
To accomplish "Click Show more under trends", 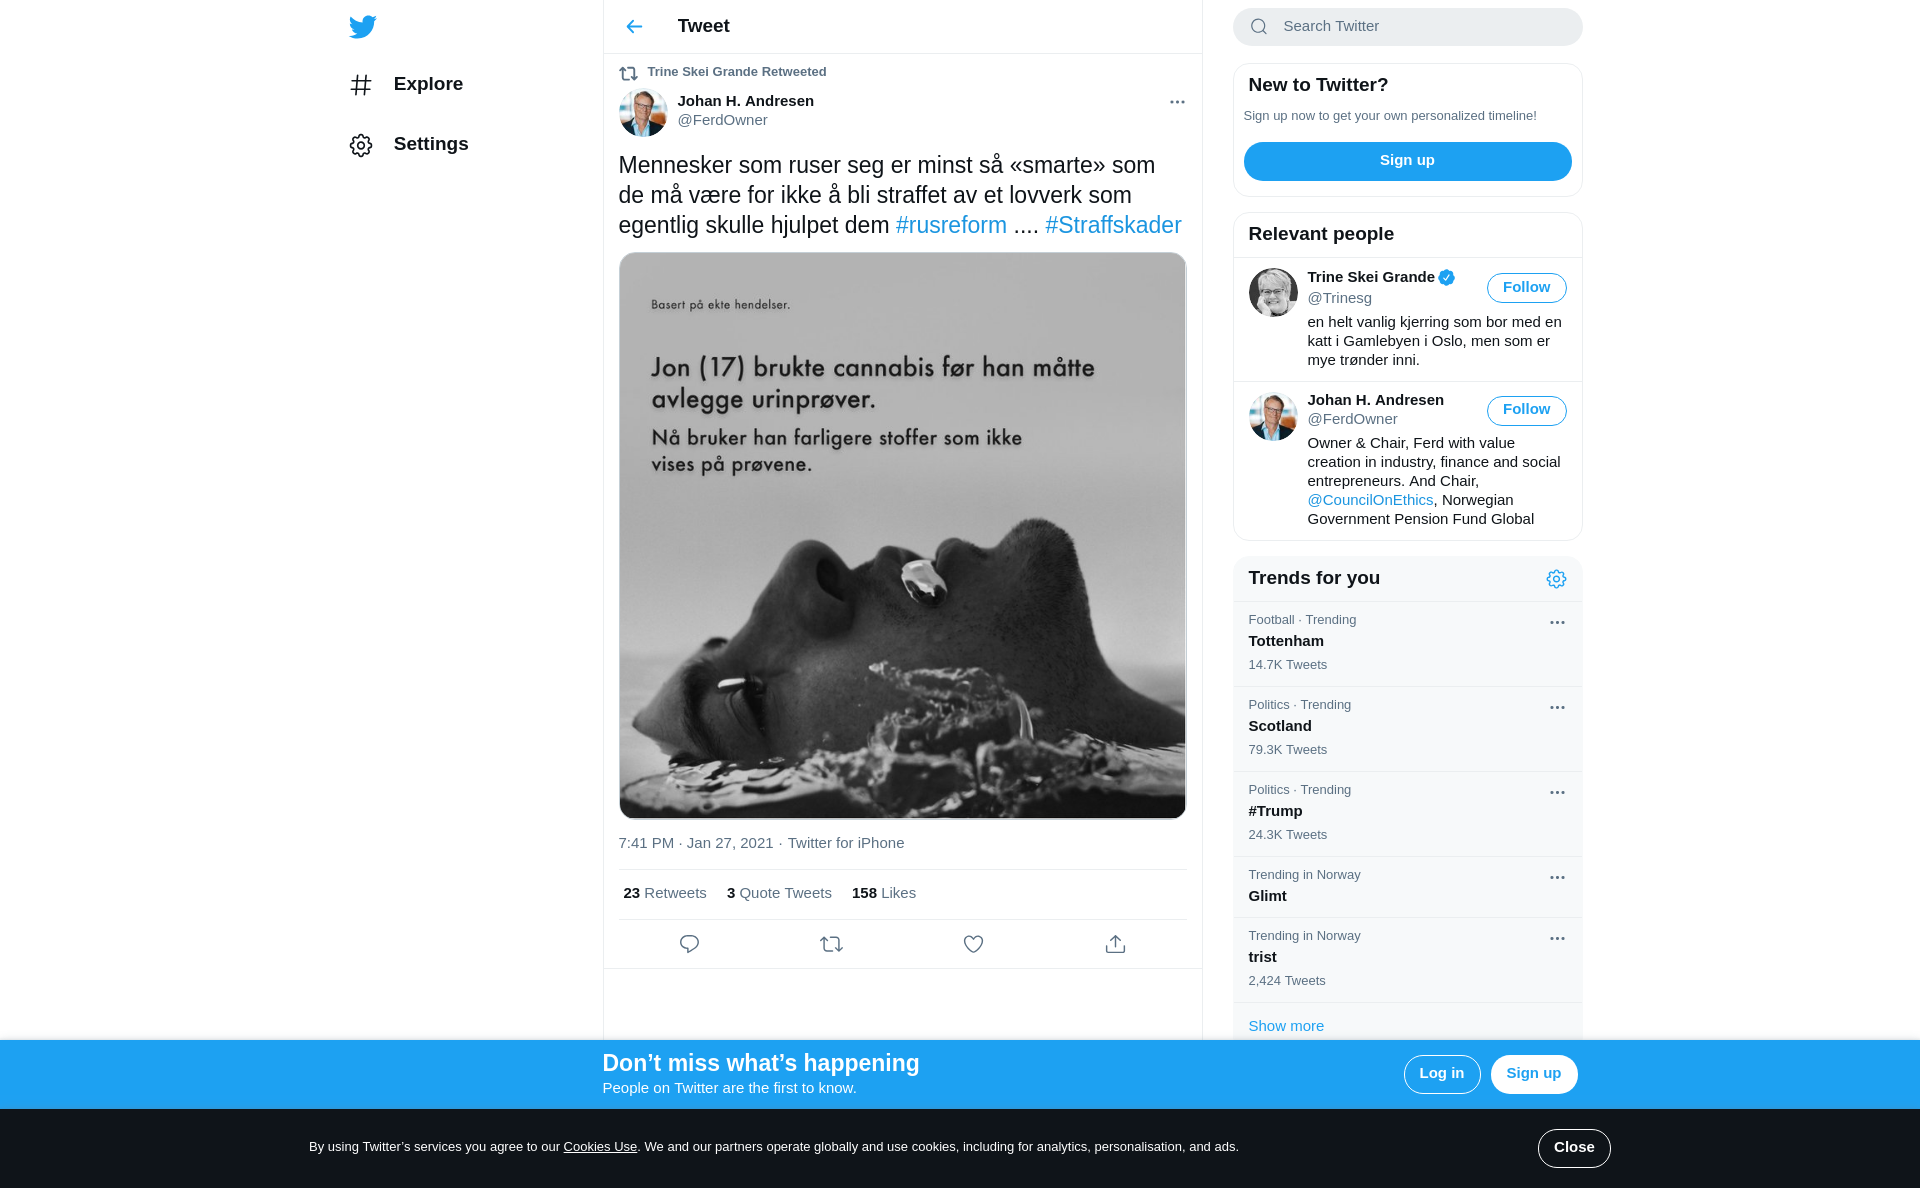I will tap(1286, 1026).
